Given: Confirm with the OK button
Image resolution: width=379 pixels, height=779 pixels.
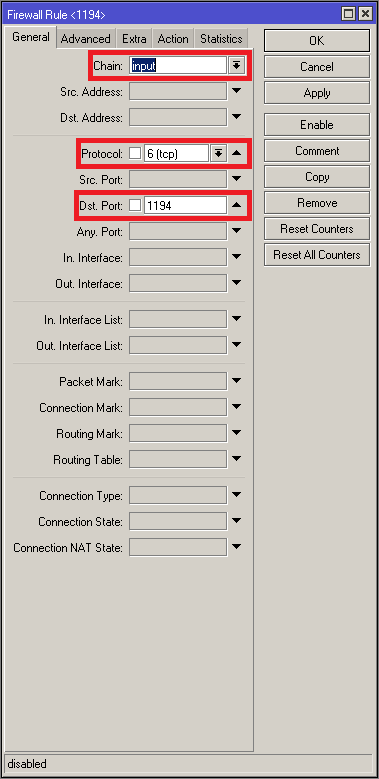Looking at the screenshot, I should click(317, 41).
